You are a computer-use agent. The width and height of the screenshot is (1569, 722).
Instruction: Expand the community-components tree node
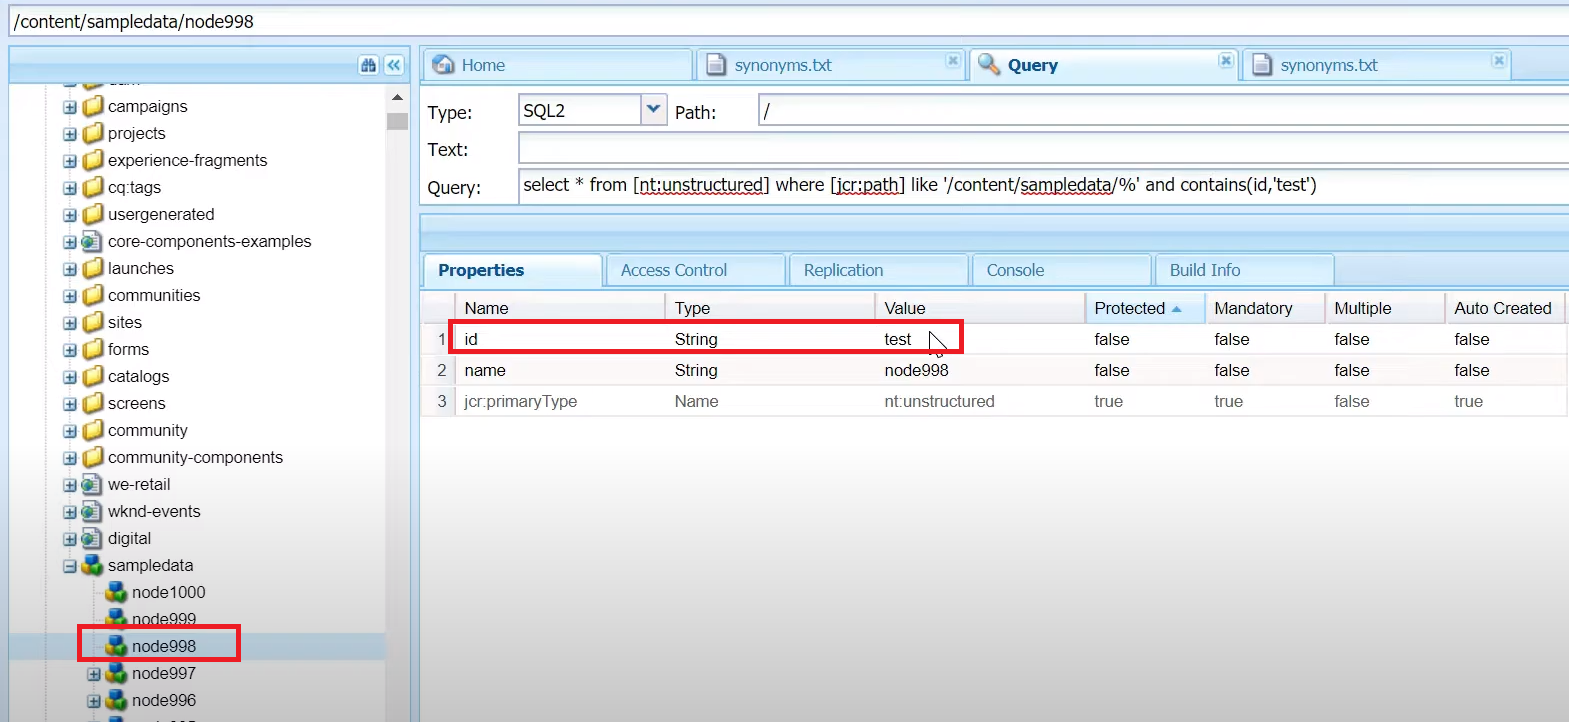click(70, 458)
